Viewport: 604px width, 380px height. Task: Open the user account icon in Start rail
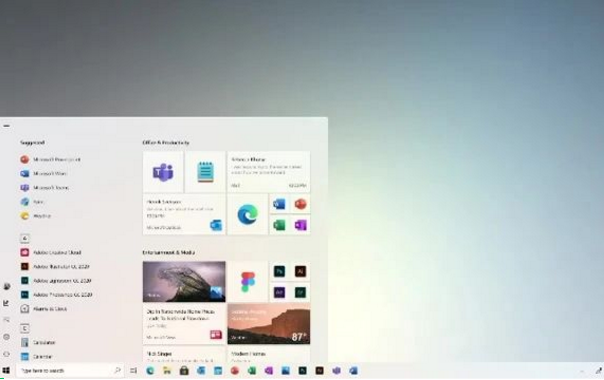[7, 286]
